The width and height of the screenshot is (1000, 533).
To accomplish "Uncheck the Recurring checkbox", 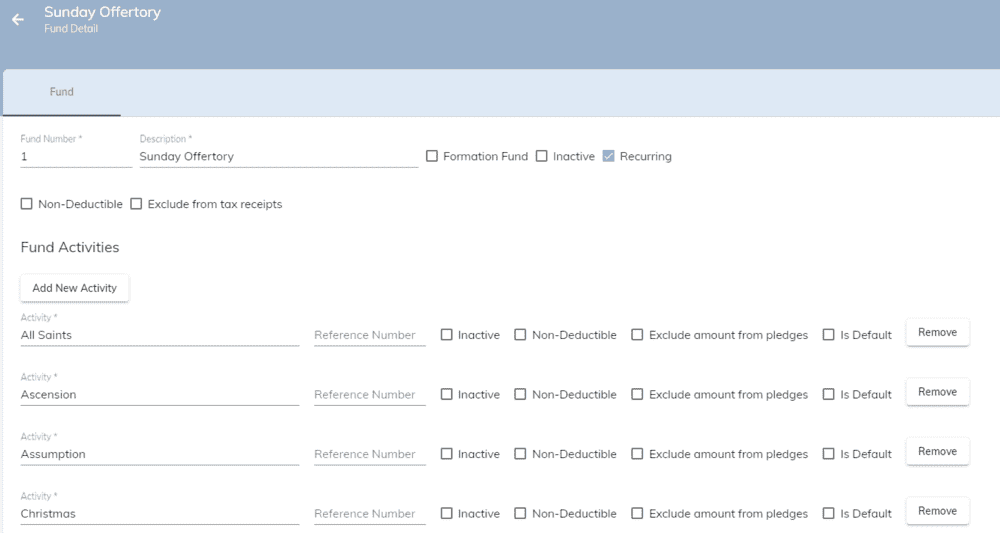I will [x=608, y=156].
